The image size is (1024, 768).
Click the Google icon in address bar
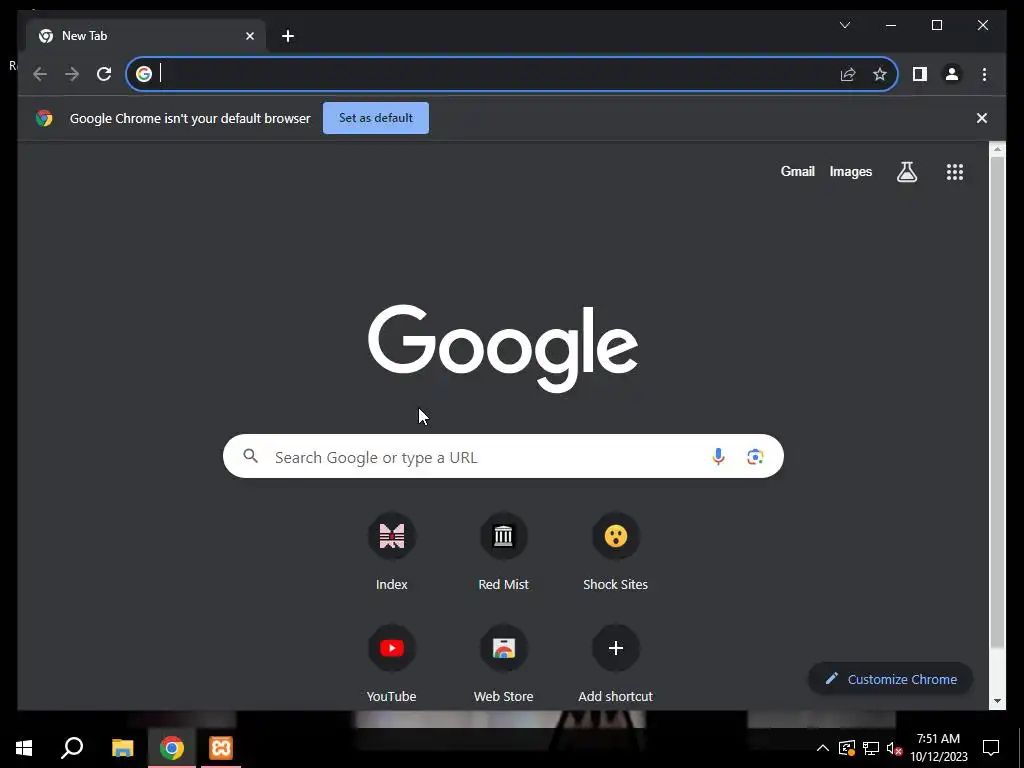point(144,74)
